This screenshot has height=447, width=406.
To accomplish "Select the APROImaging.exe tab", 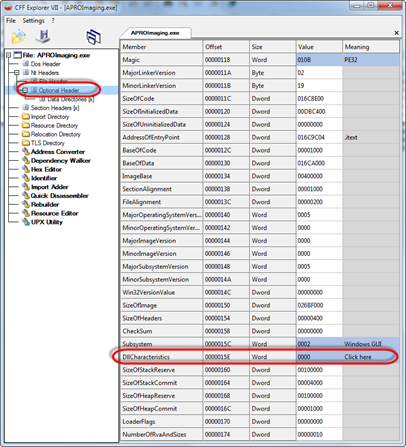I will [x=155, y=33].
